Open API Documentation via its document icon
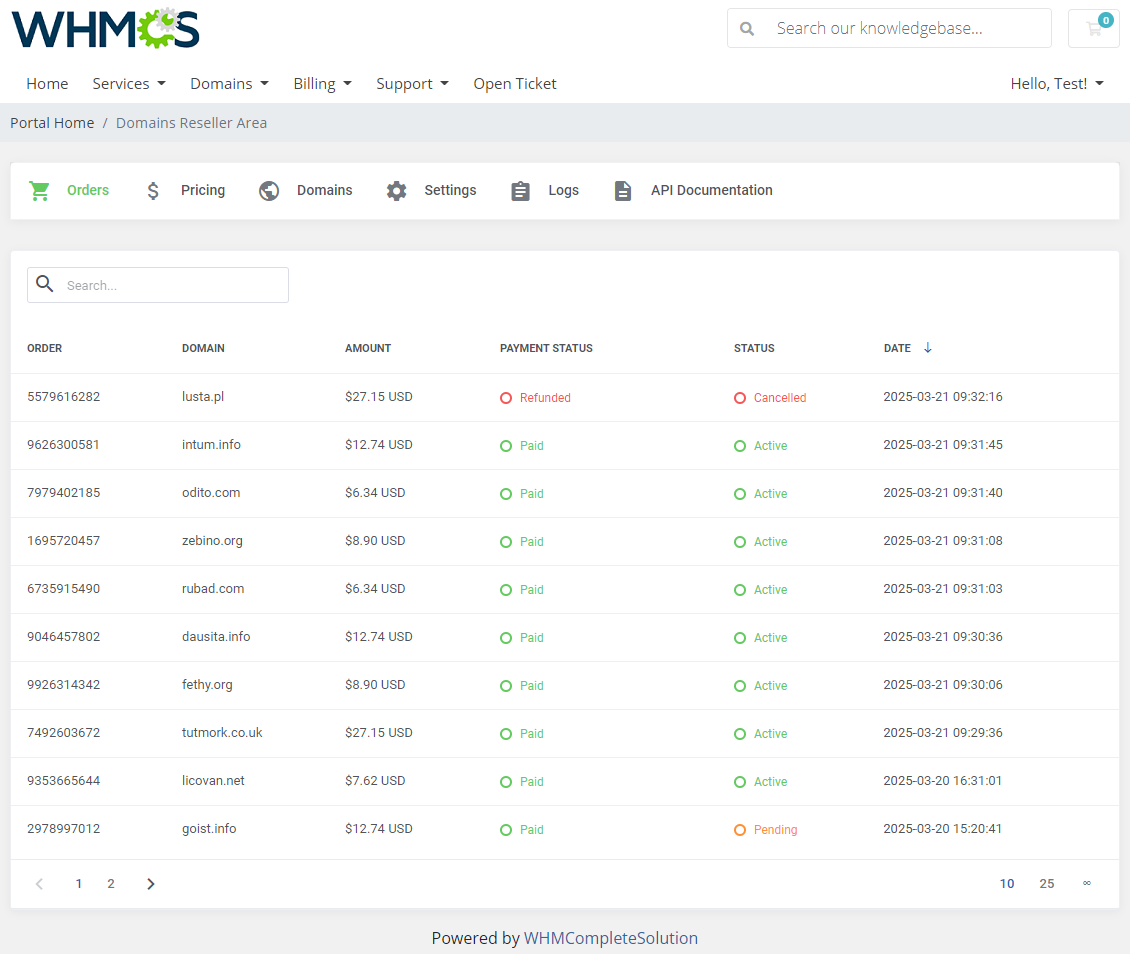Viewport: 1130px width, 954px height. click(623, 190)
